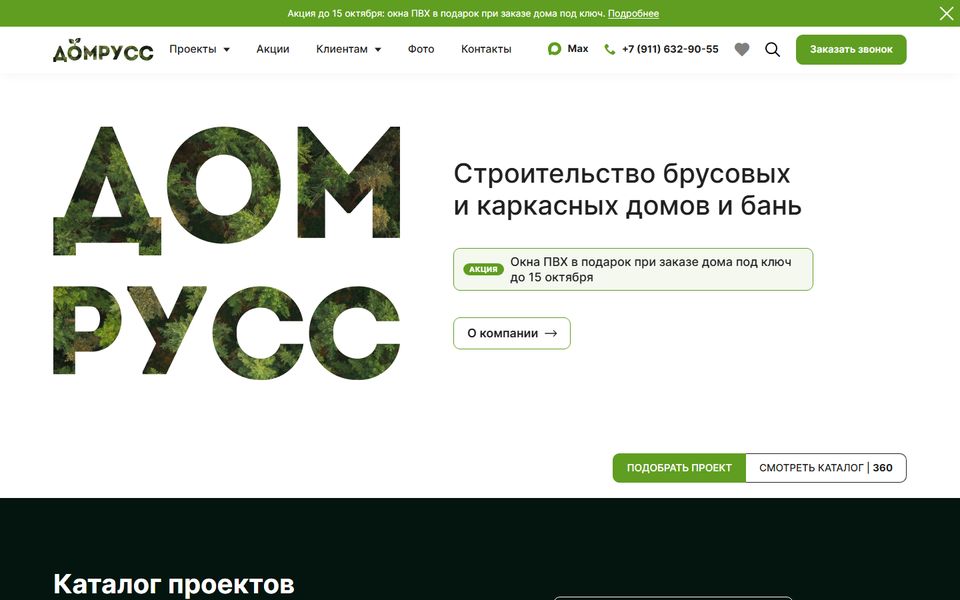Click the Max messenger icon
The width and height of the screenshot is (960, 600).
click(x=554, y=49)
